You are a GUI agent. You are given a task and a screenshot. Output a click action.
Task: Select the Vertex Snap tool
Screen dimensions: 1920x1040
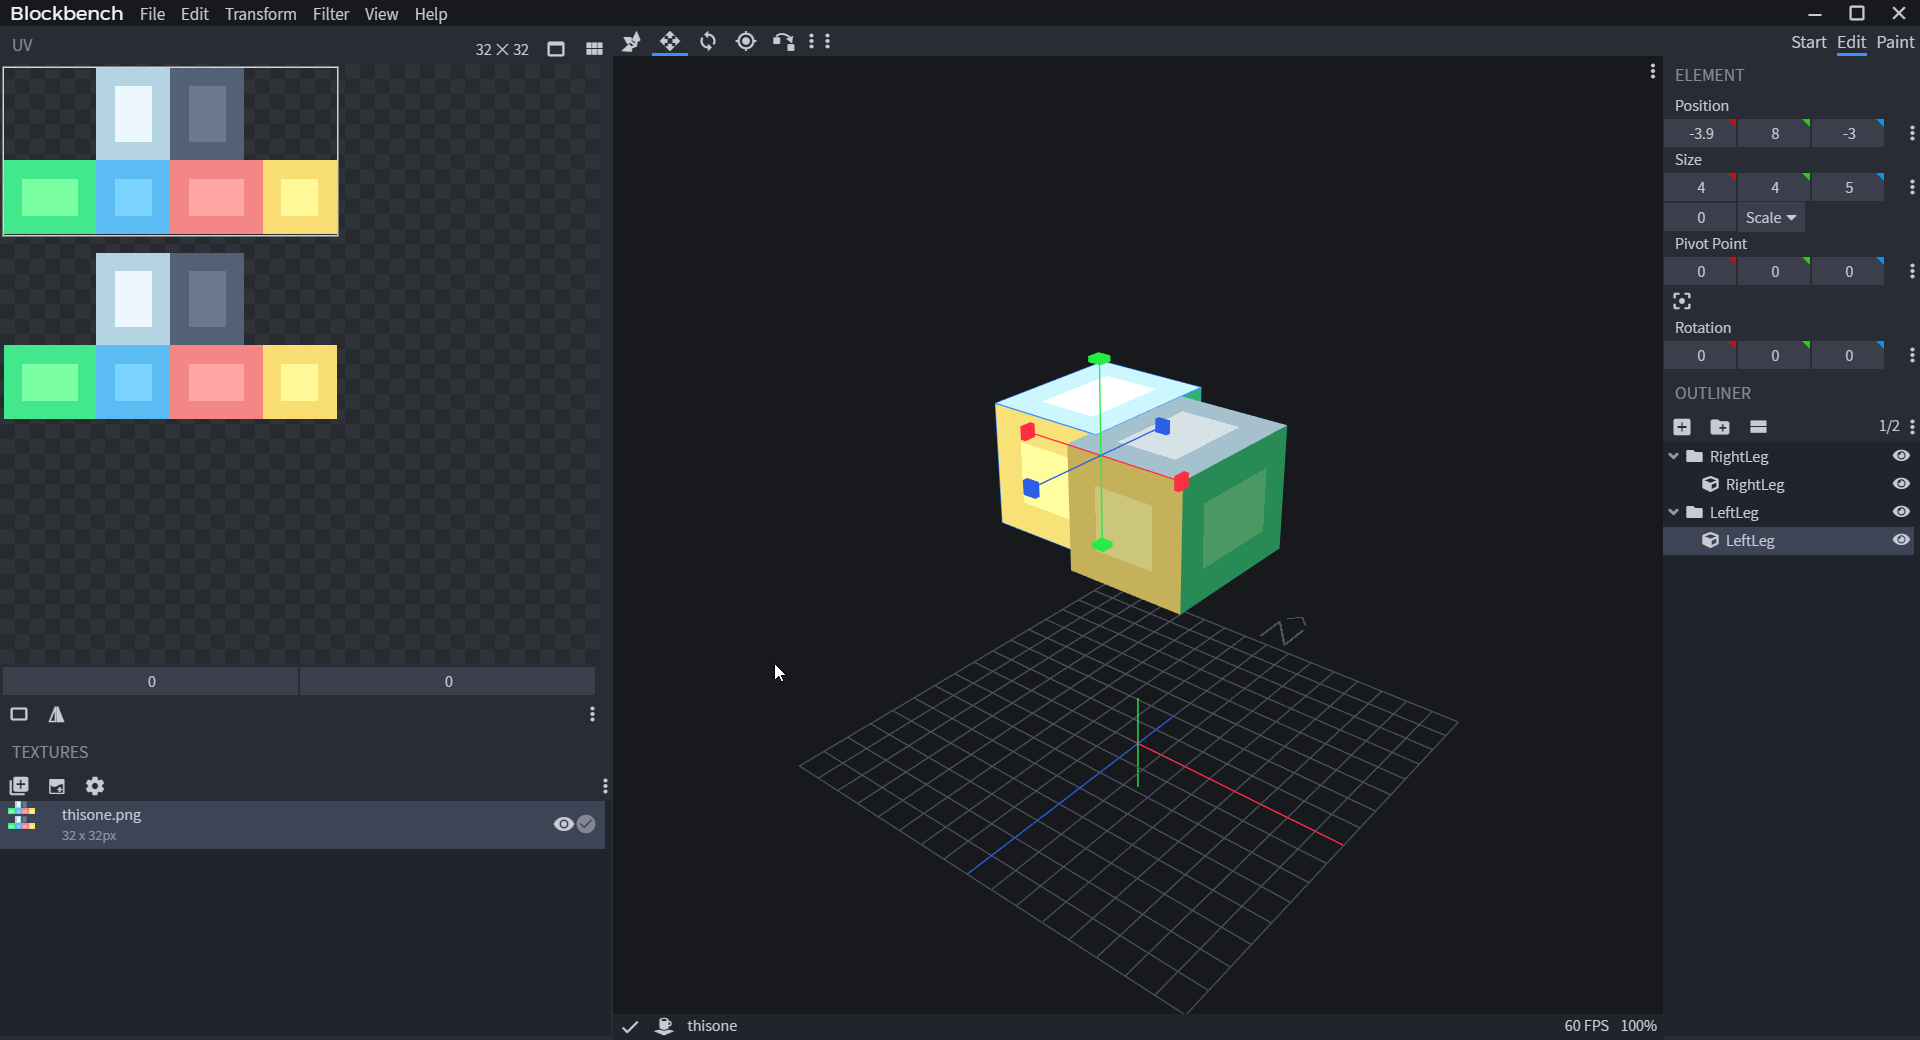pos(630,42)
